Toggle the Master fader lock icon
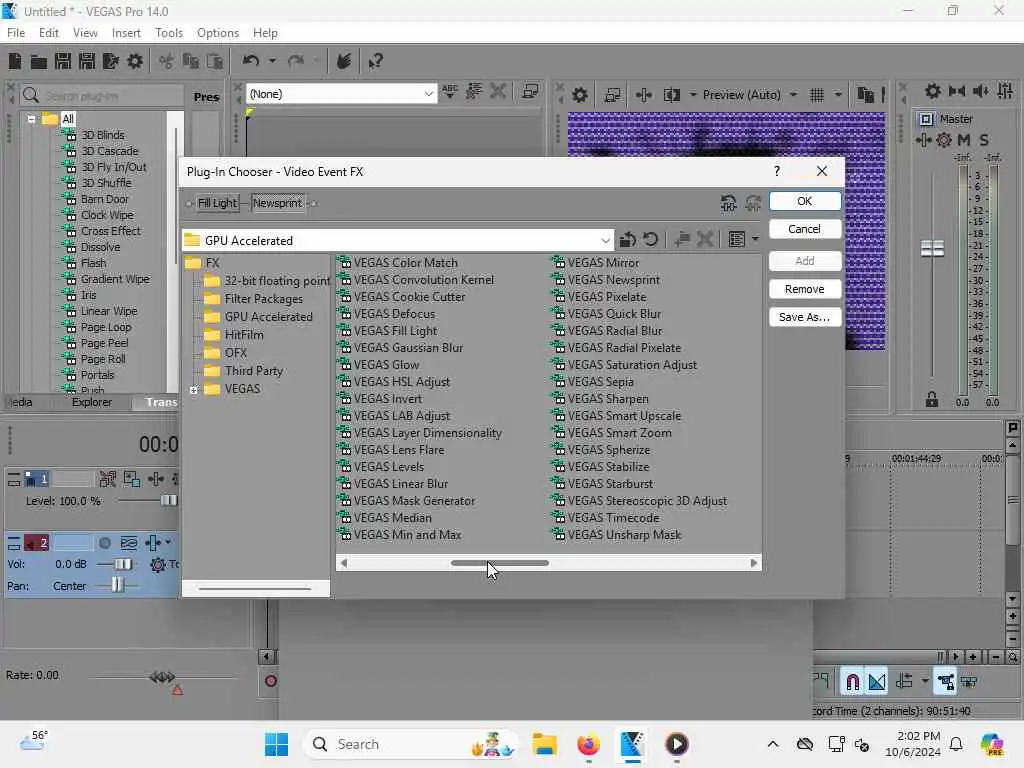The height and width of the screenshot is (768, 1024). [x=932, y=400]
